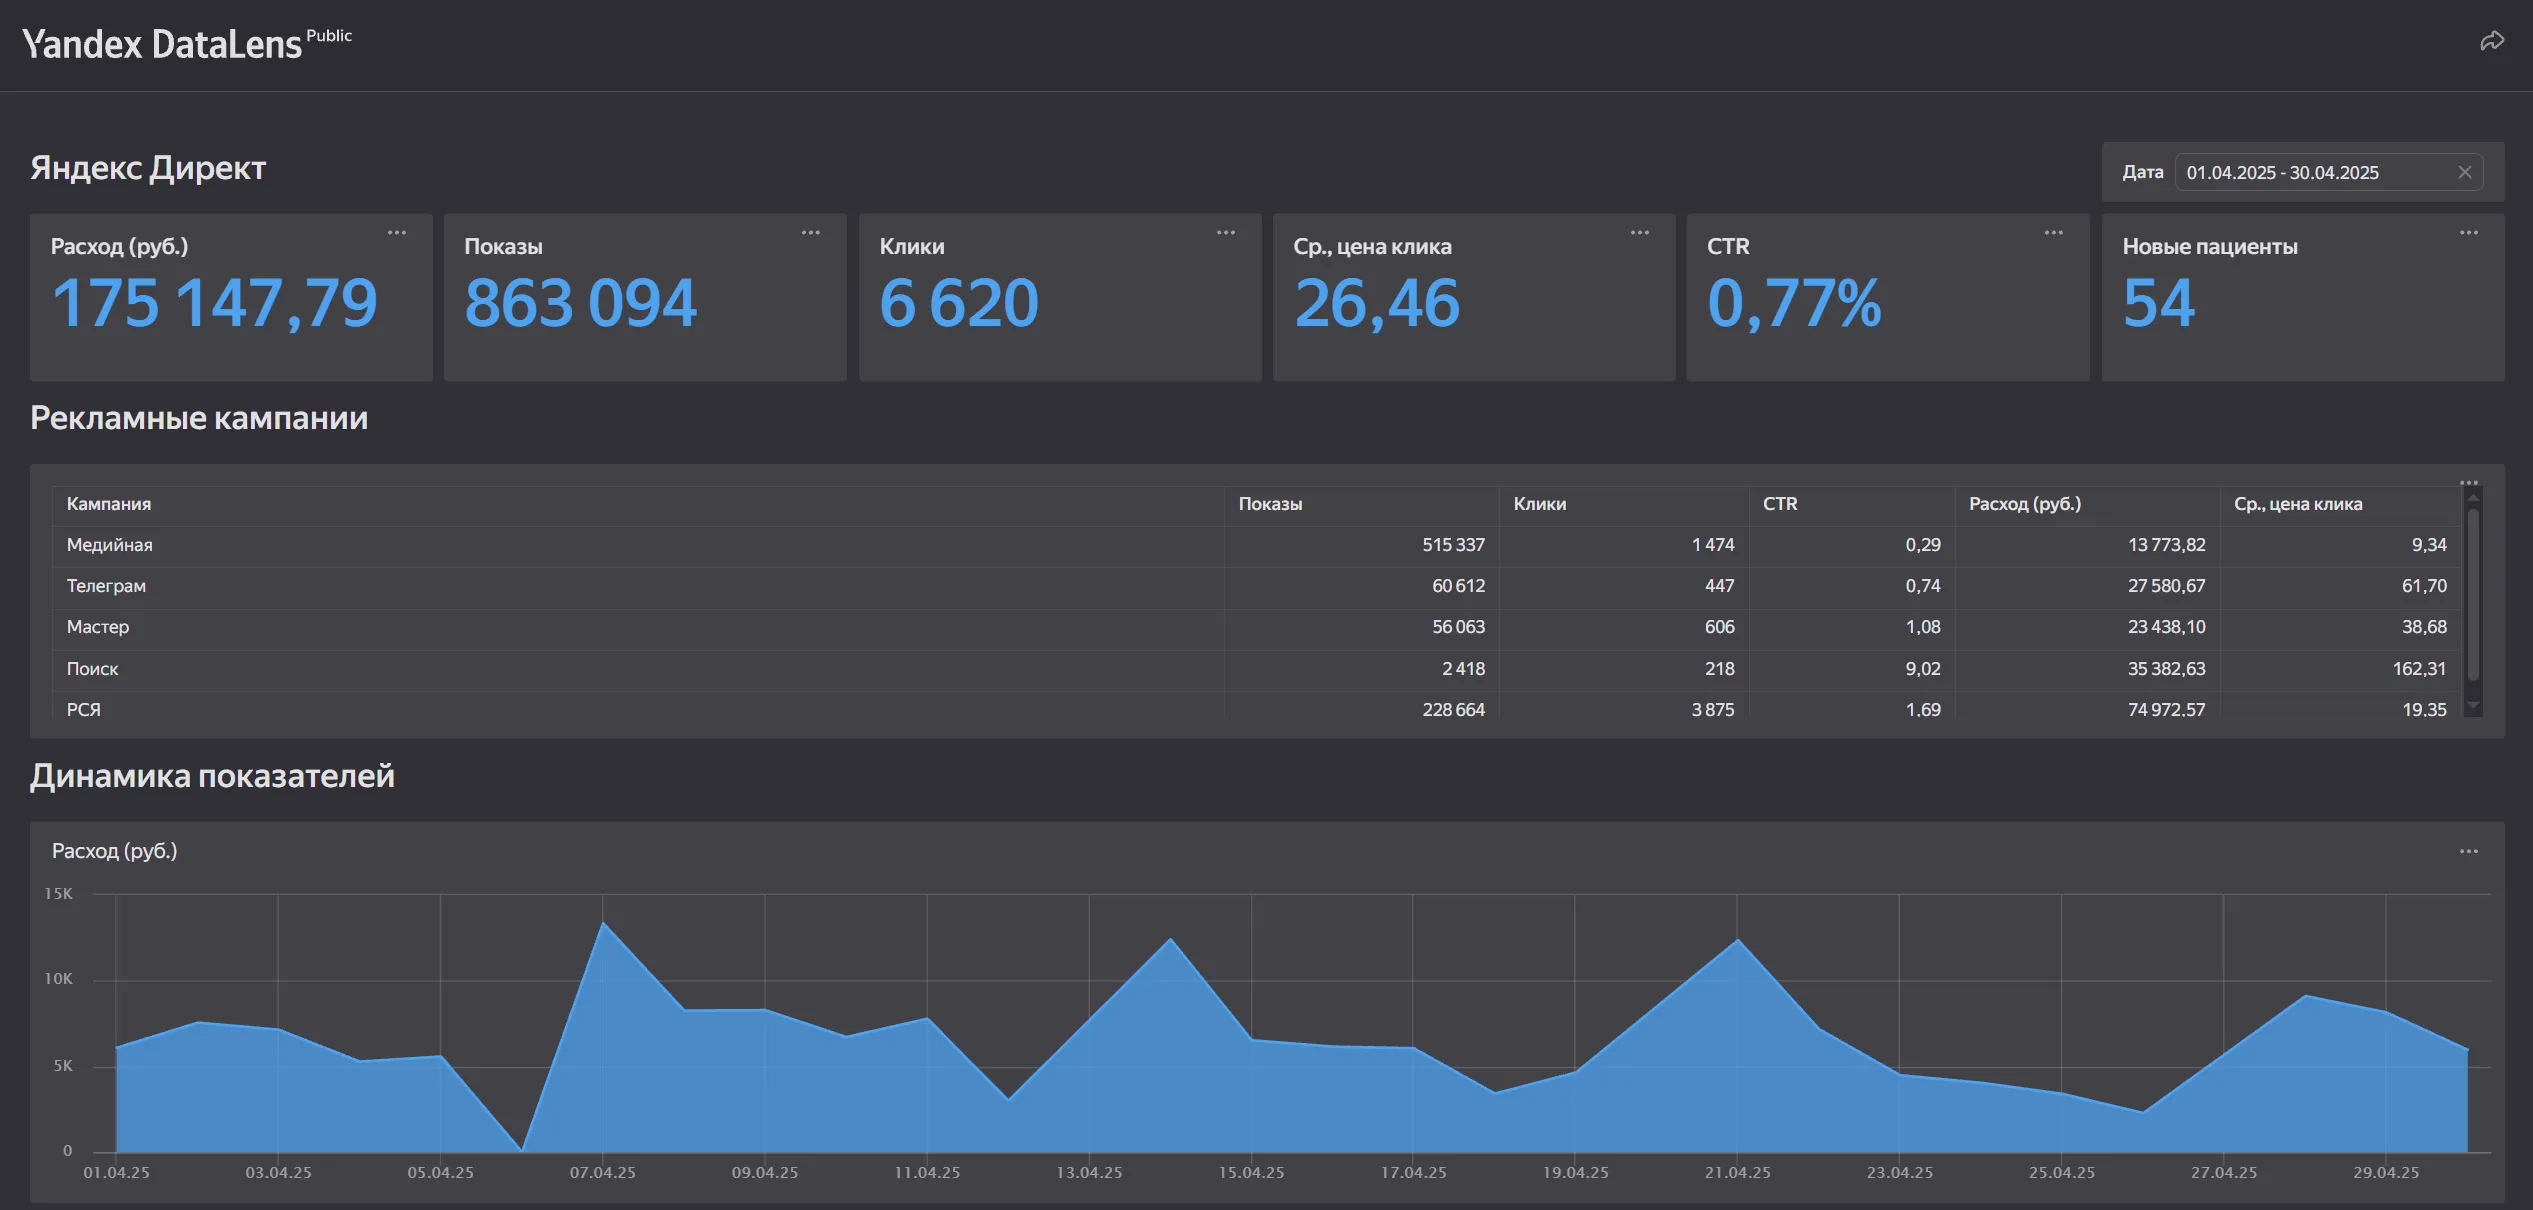Viewport: 2533px width, 1210px height.
Task: Select the Телеграм campaign row
Action: [x=106, y=586]
